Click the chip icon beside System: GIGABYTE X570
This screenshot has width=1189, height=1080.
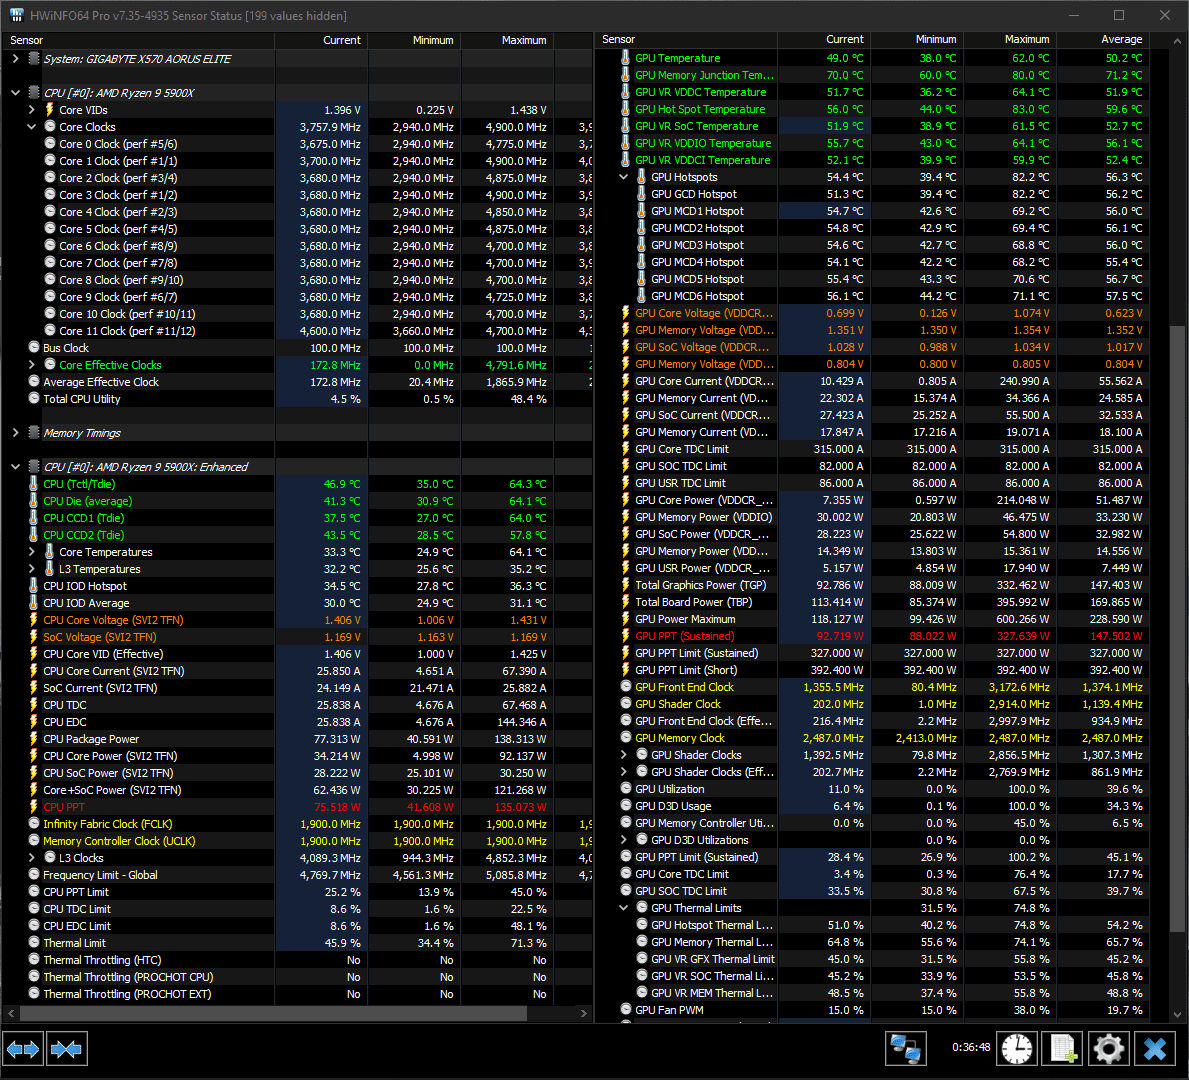(34, 58)
